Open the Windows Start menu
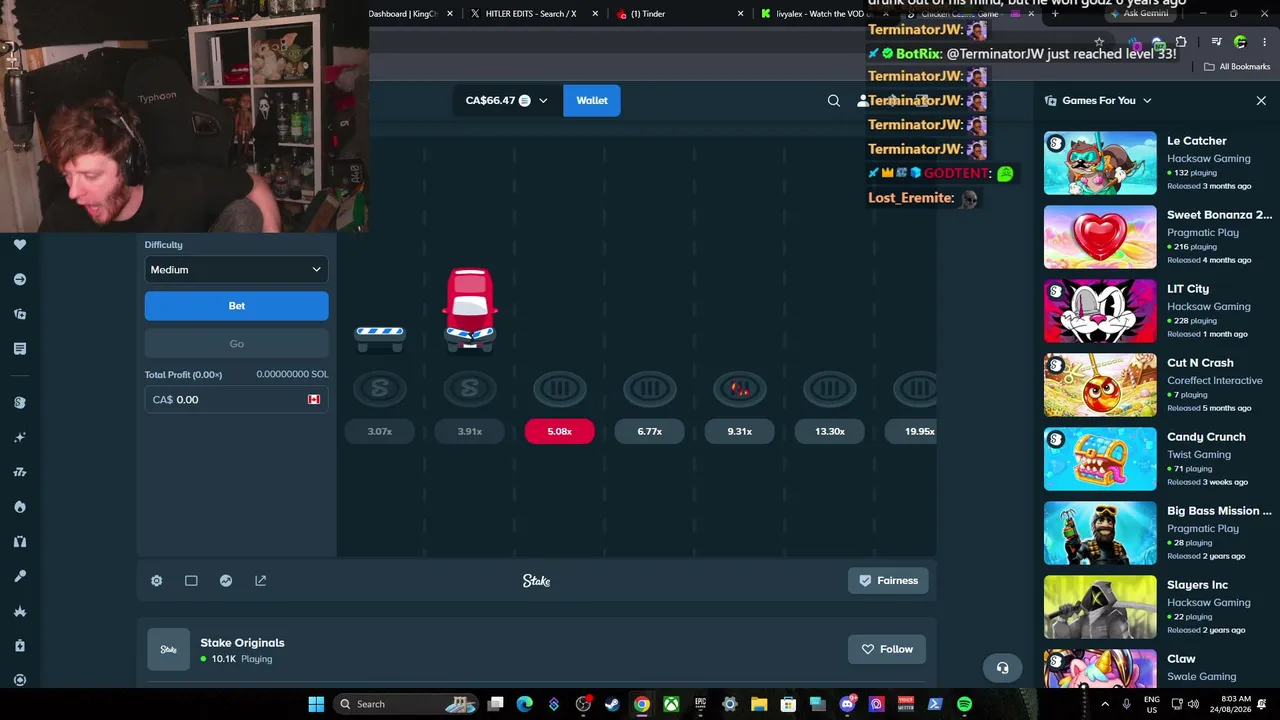 pos(316,704)
